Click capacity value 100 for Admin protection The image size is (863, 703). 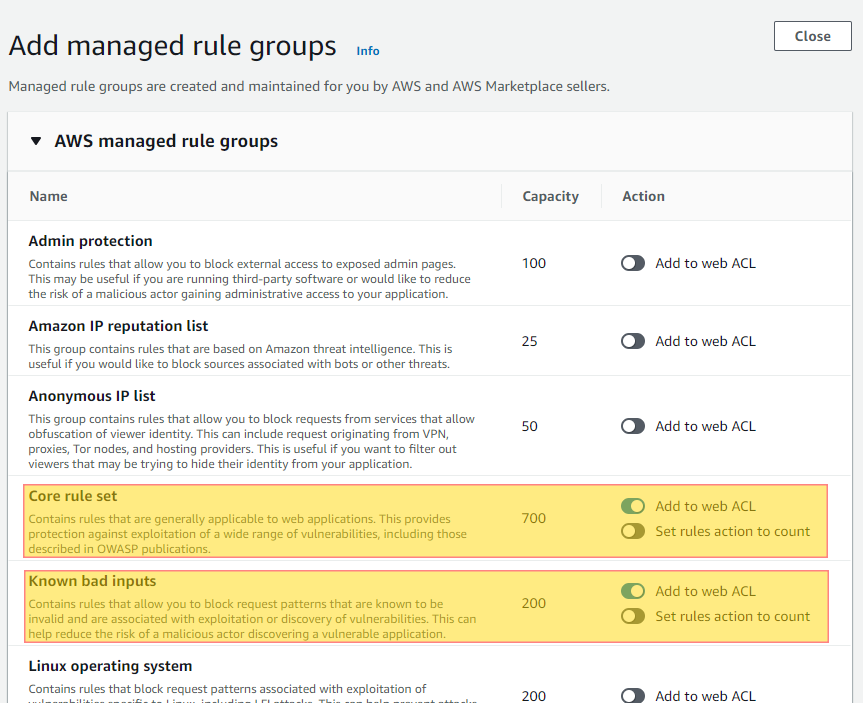click(x=534, y=263)
